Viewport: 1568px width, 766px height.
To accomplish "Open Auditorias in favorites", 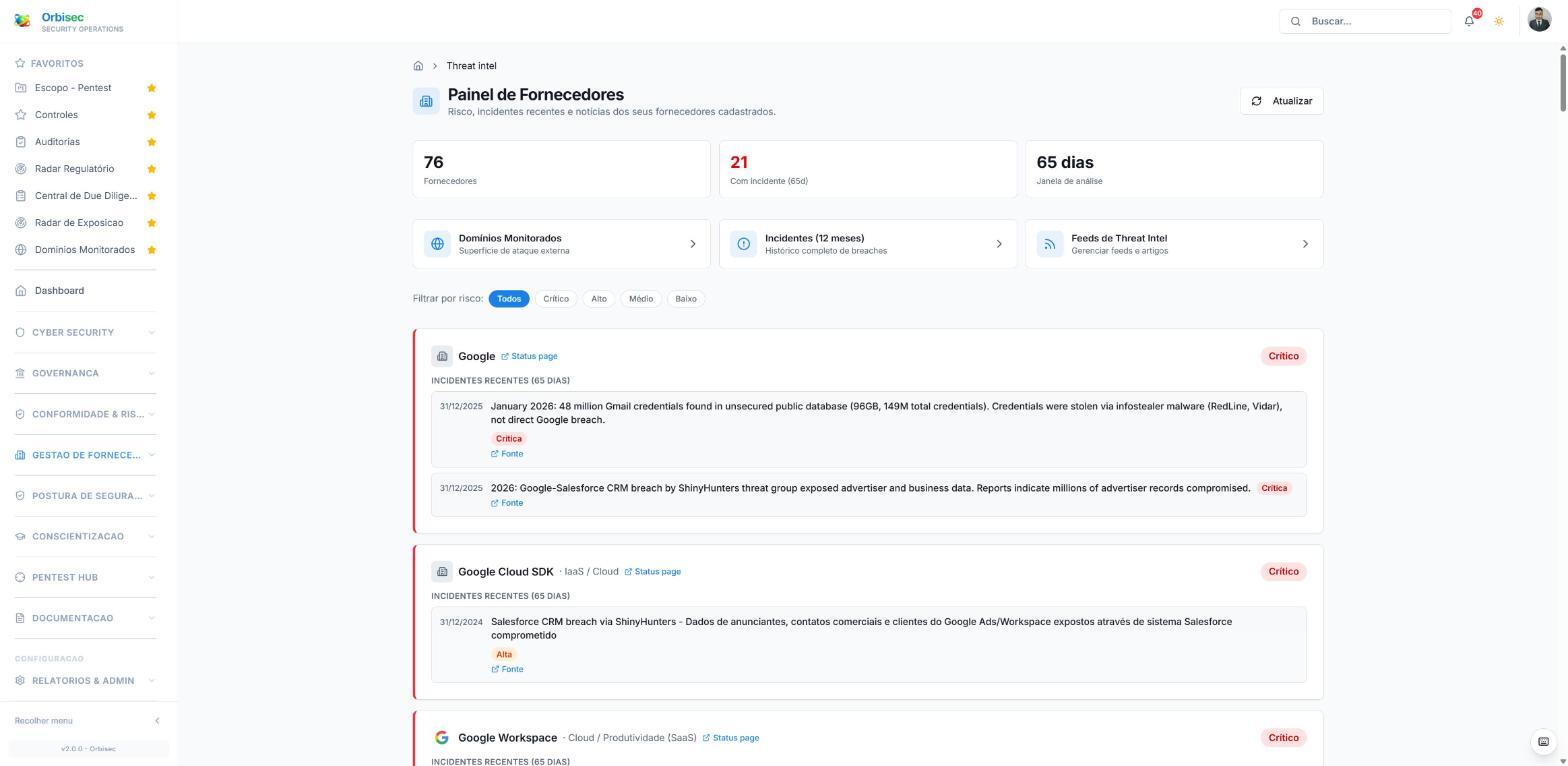I will (57, 142).
